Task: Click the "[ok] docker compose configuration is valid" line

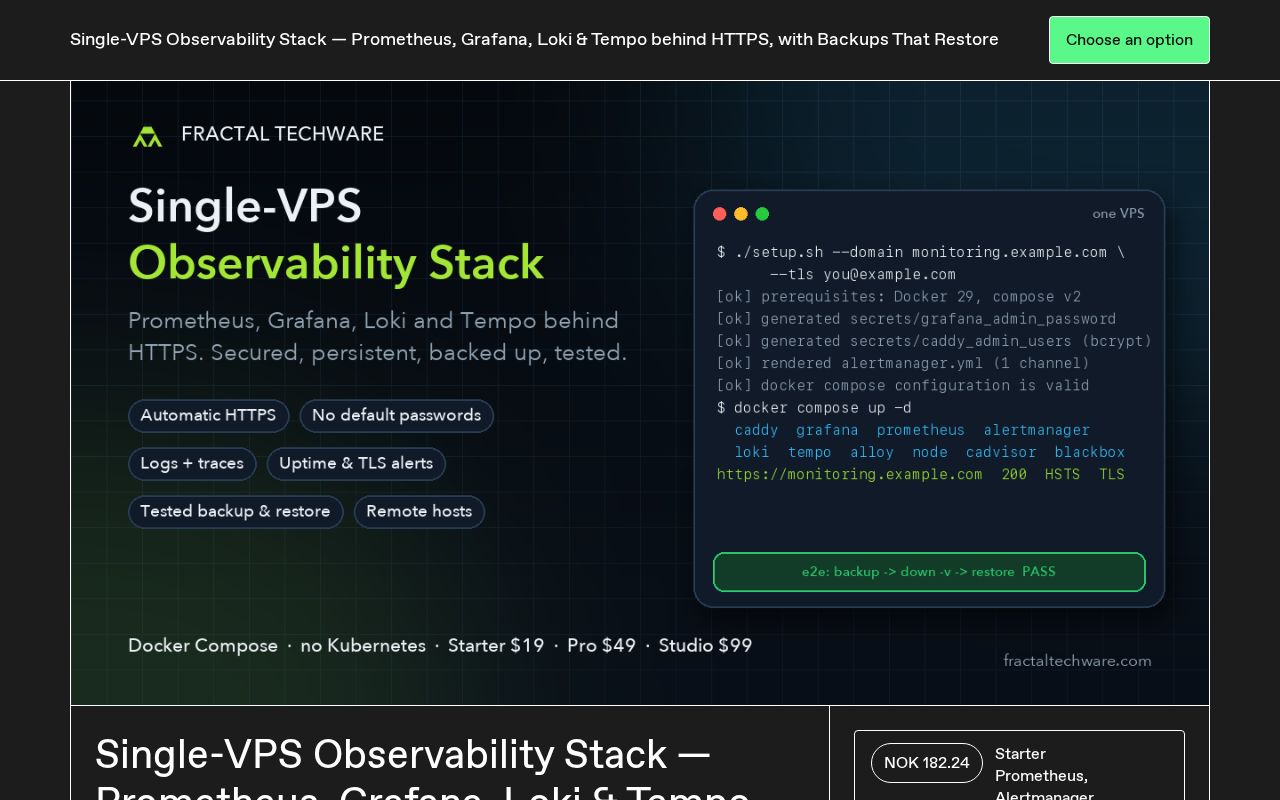Action: click(x=903, y=386)
